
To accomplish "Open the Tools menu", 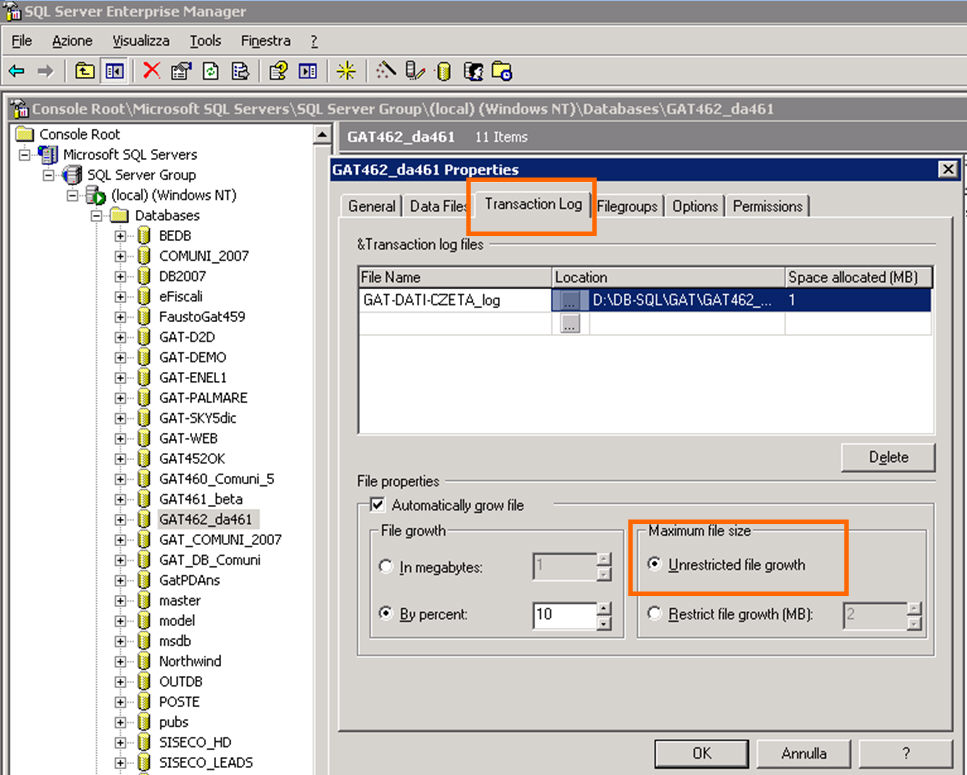I will pos(205,41).
